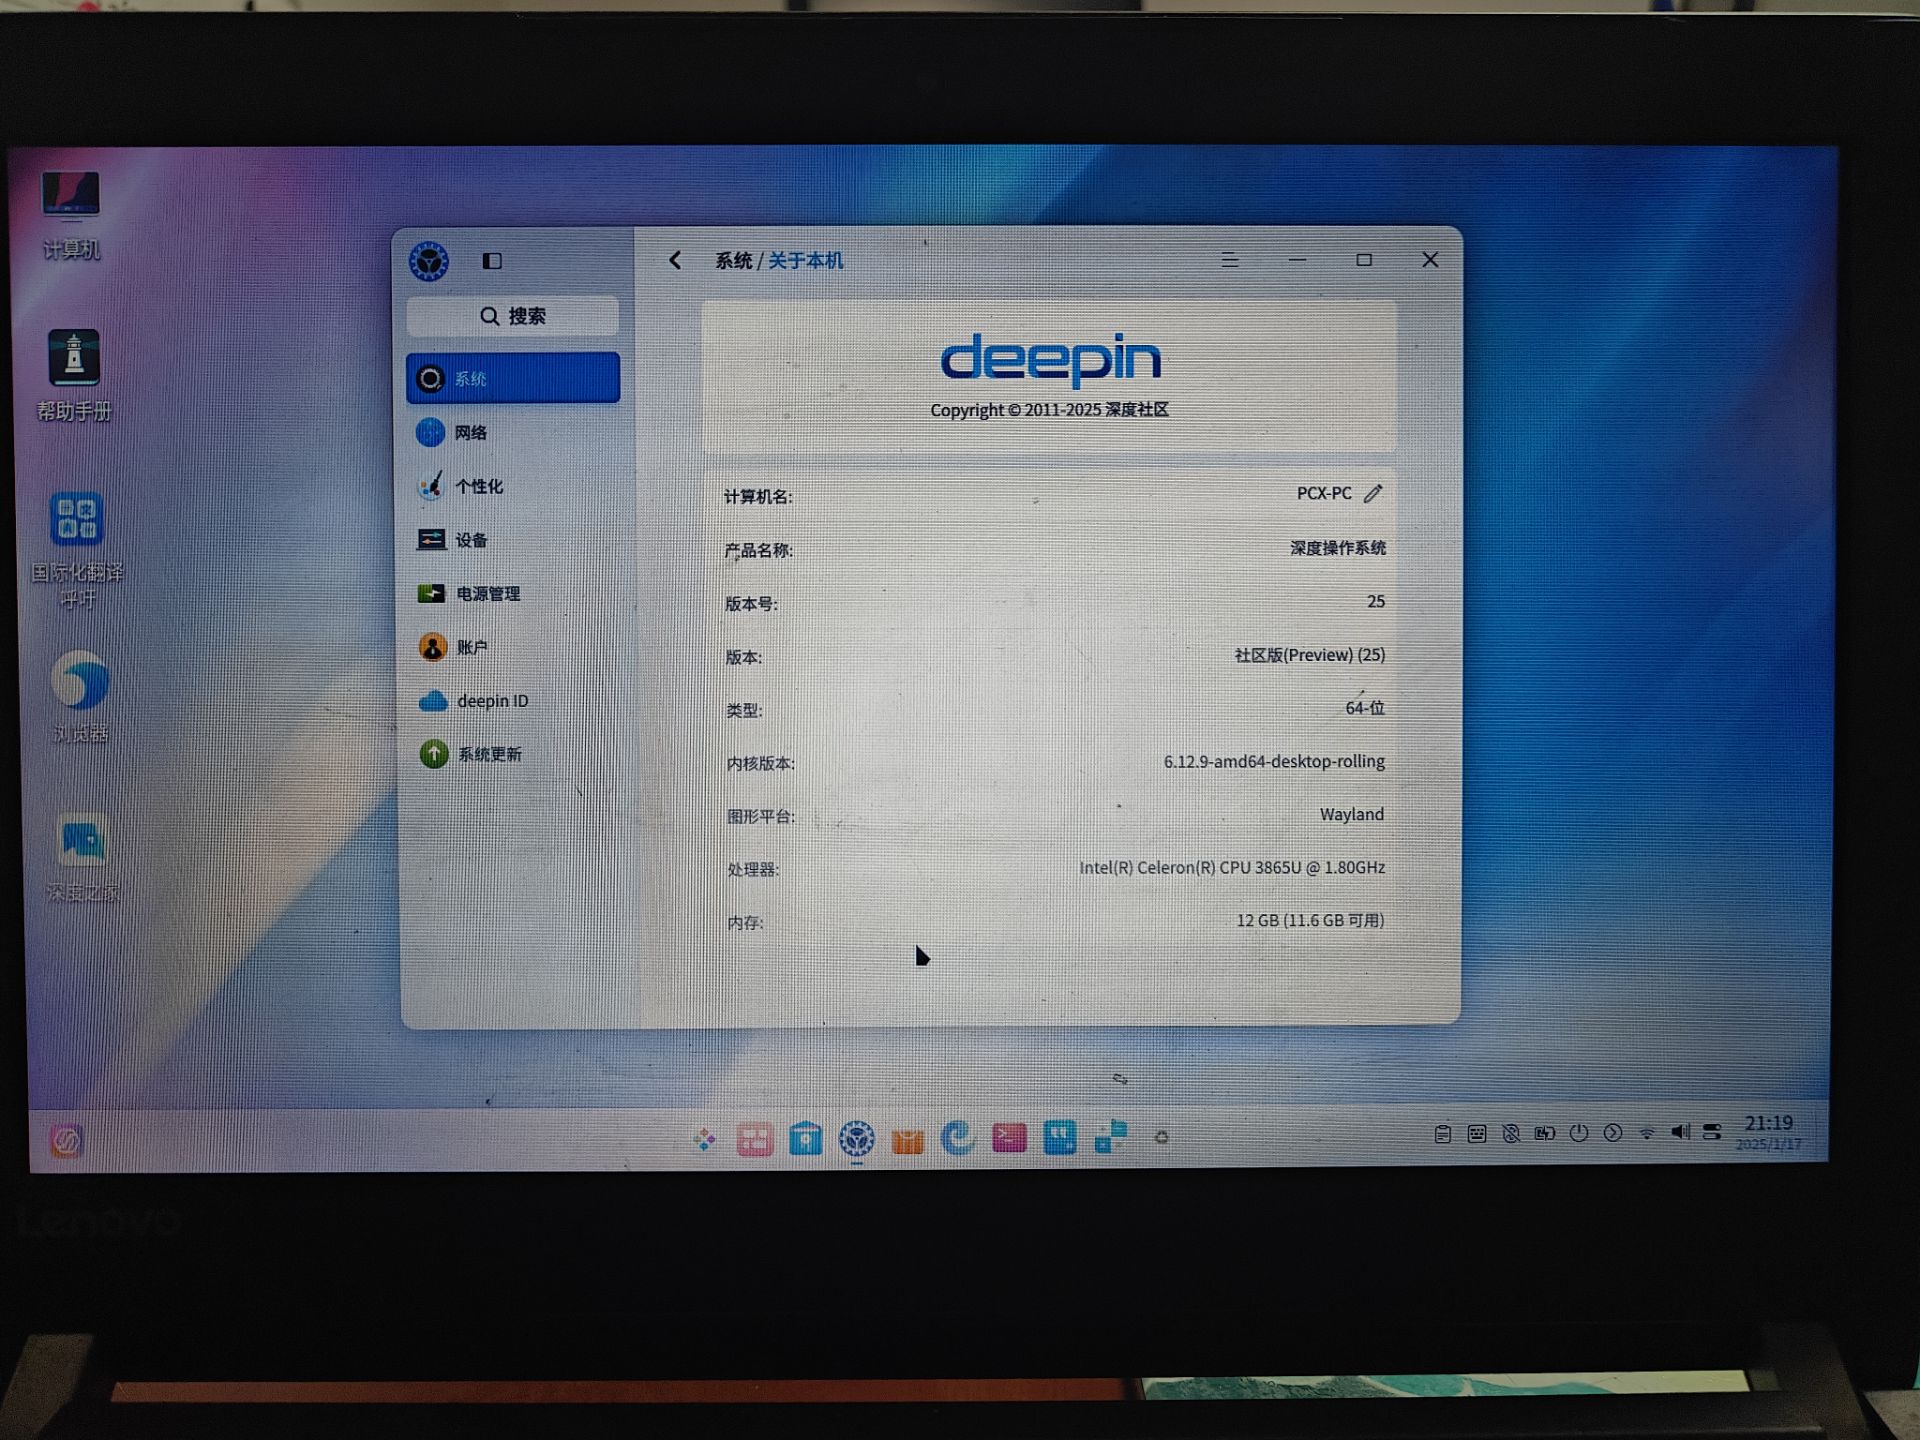This screenshot has width=1920, height=1440.
Task: Edit the computer name with pencil icon
Action: click(x=1373, y=493)
